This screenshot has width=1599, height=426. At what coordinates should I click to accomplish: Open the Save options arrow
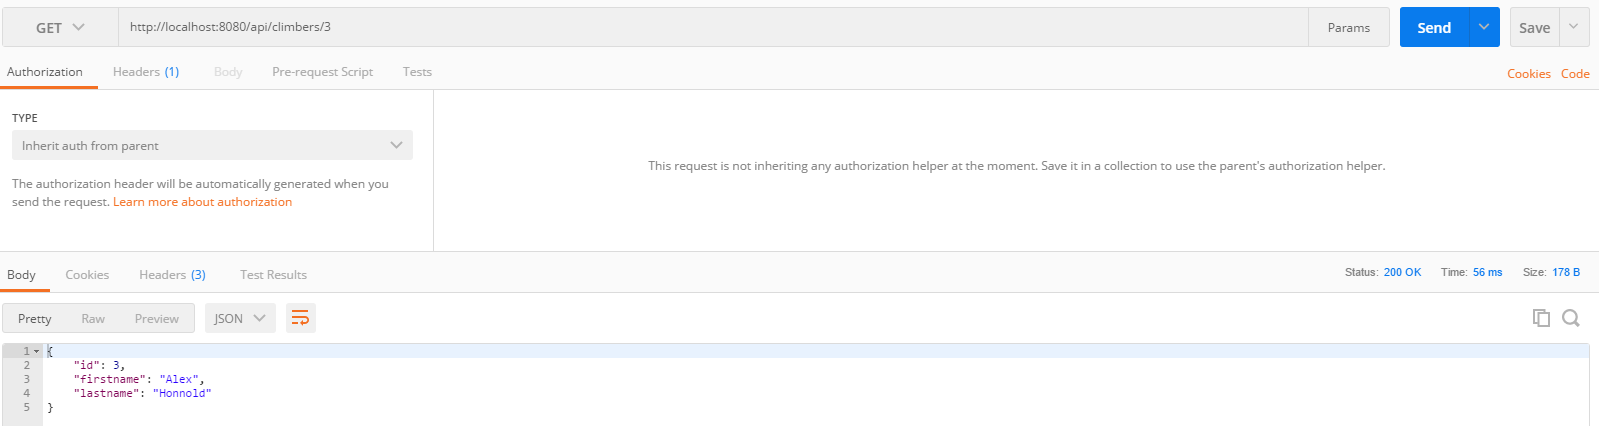[x=1574, y=27]
